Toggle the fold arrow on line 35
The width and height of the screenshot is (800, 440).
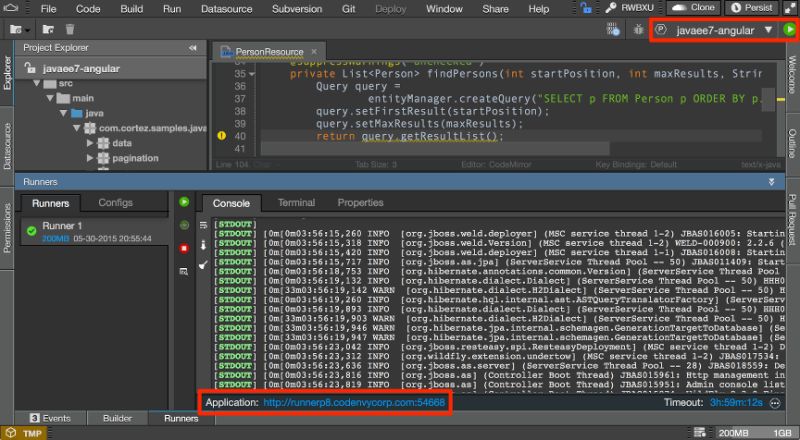click(x=252, y=74)
